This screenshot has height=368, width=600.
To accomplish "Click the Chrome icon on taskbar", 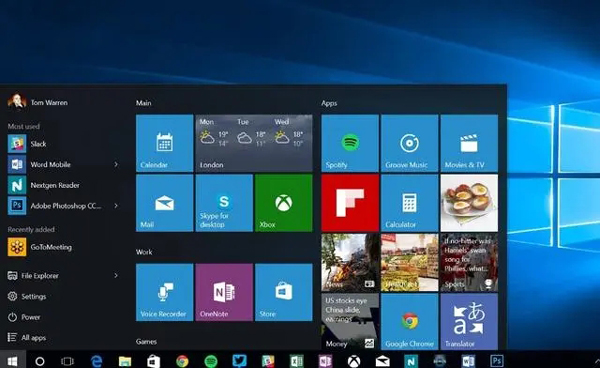I will [182, 361].
